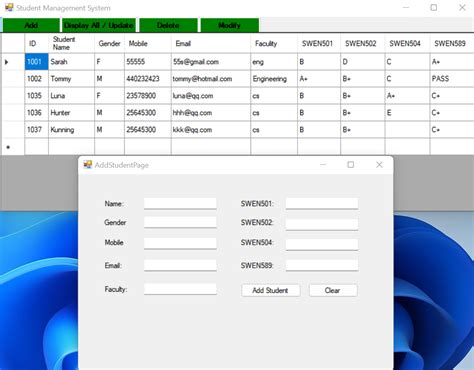
Task: Click email cell luna@qq.com
Action: coord(211,96)
